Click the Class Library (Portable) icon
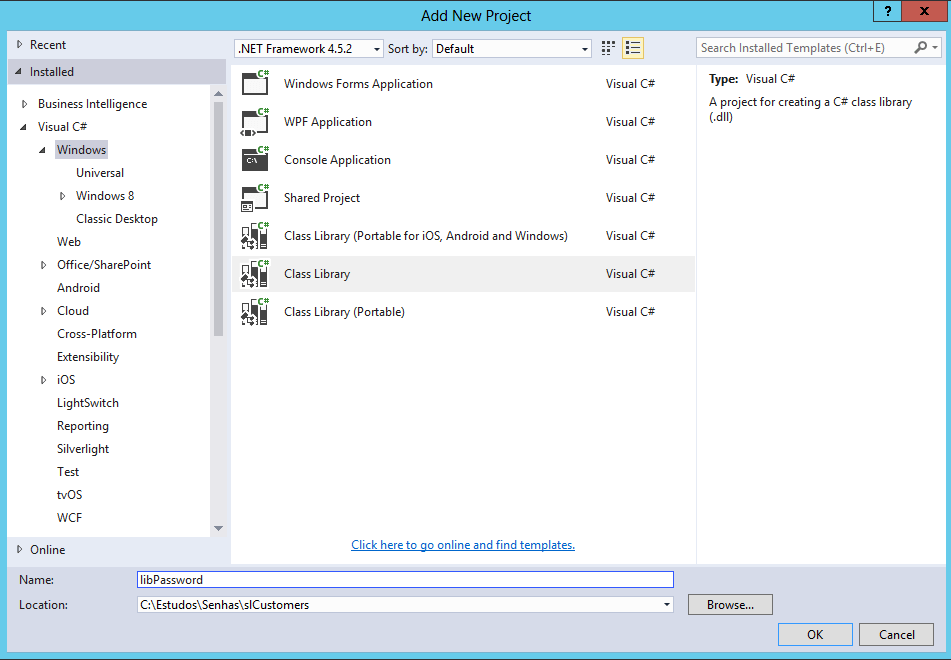This screenshot has height=660, width=951. tap(255, 312)
